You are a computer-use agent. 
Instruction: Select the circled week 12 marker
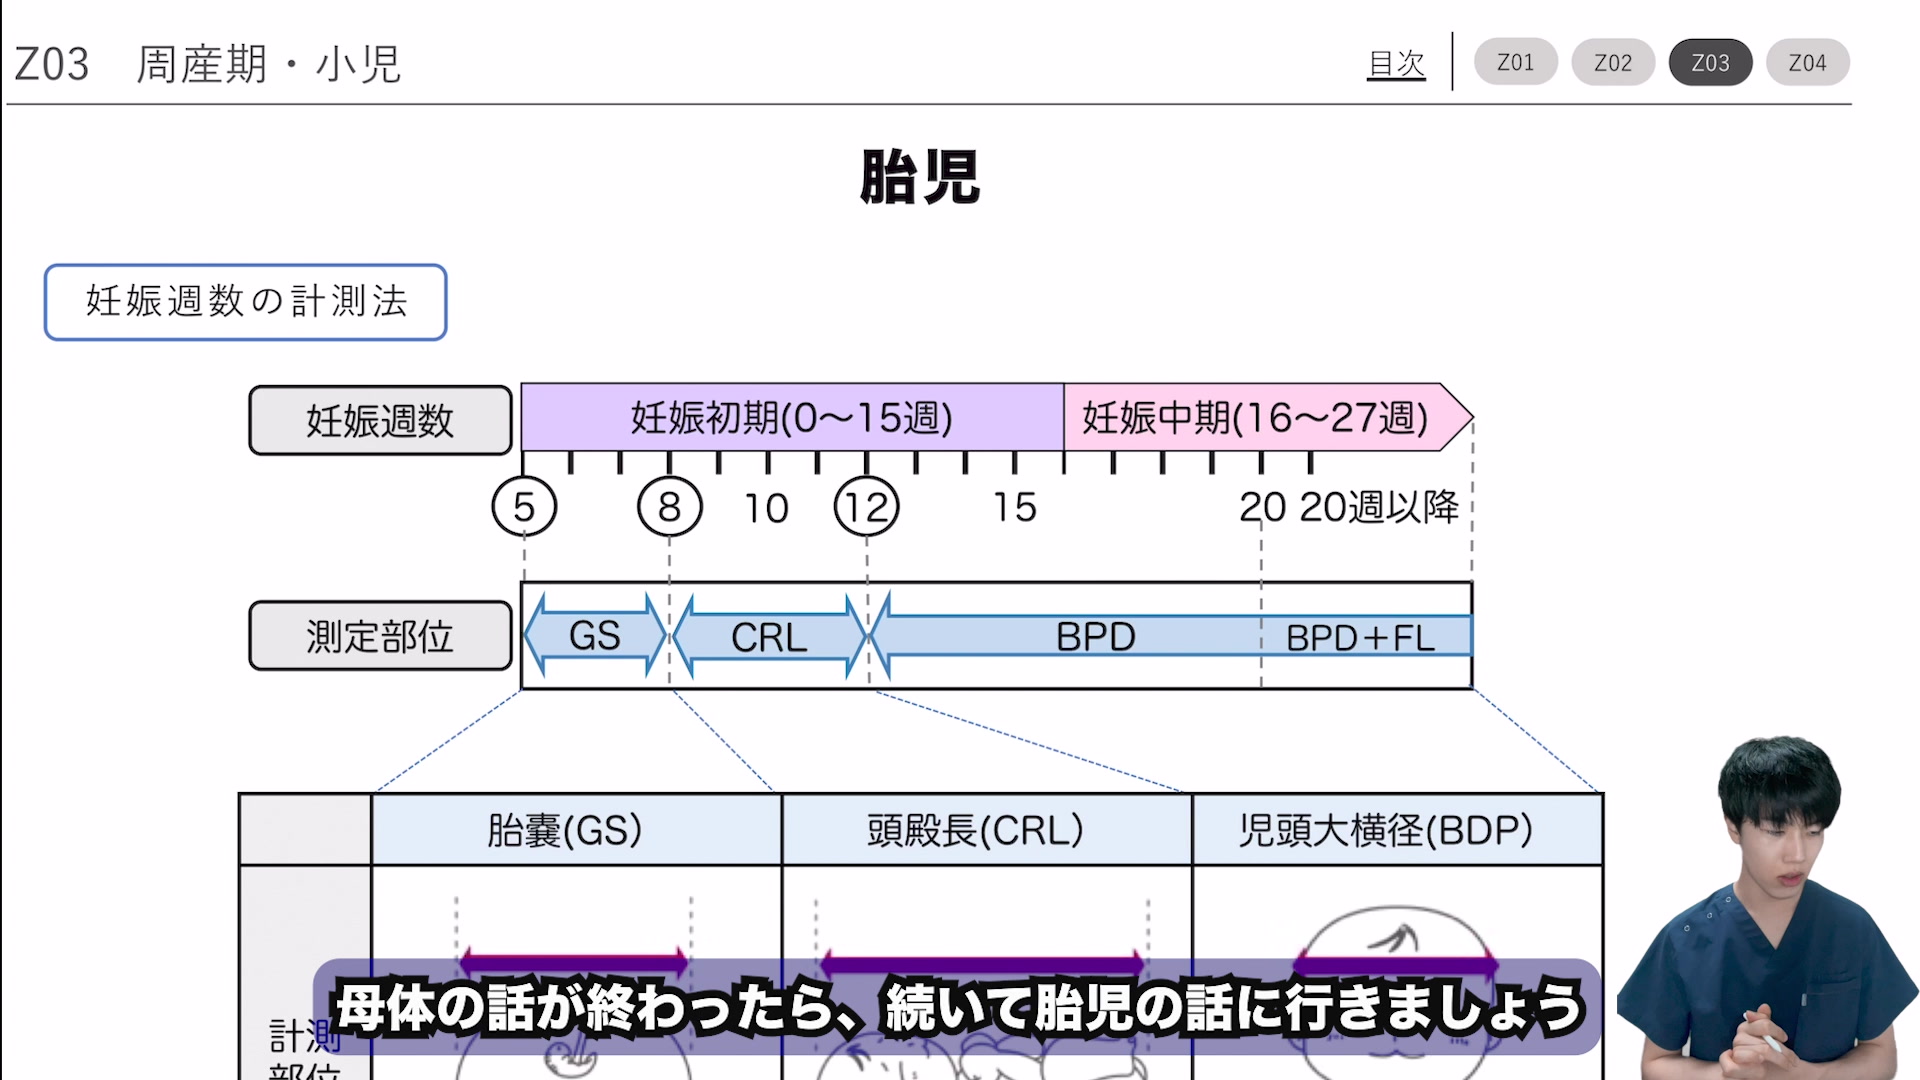point(866,507)
